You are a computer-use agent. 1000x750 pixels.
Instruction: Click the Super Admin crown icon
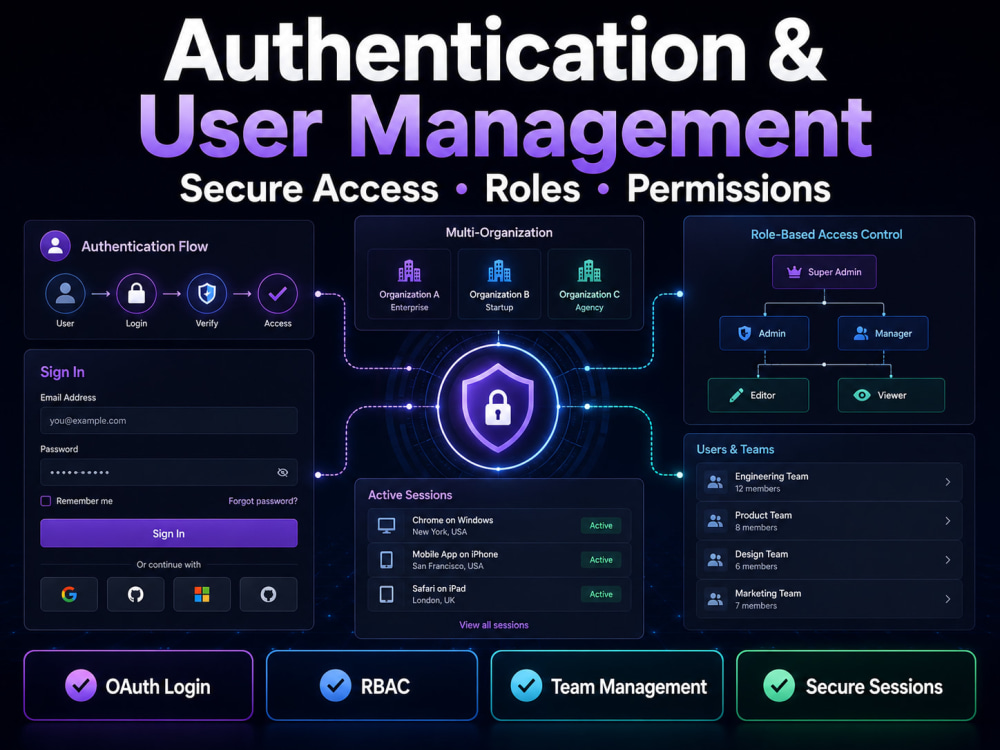[x=794, y=272]
